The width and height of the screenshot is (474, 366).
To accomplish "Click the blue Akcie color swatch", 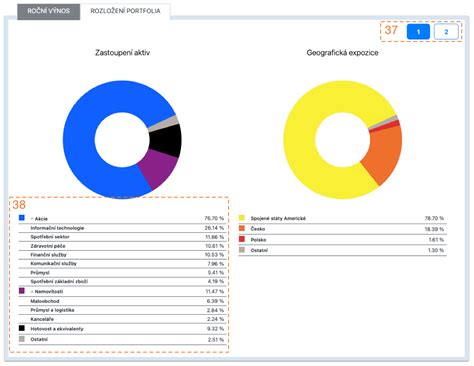I will click(22, 218).
